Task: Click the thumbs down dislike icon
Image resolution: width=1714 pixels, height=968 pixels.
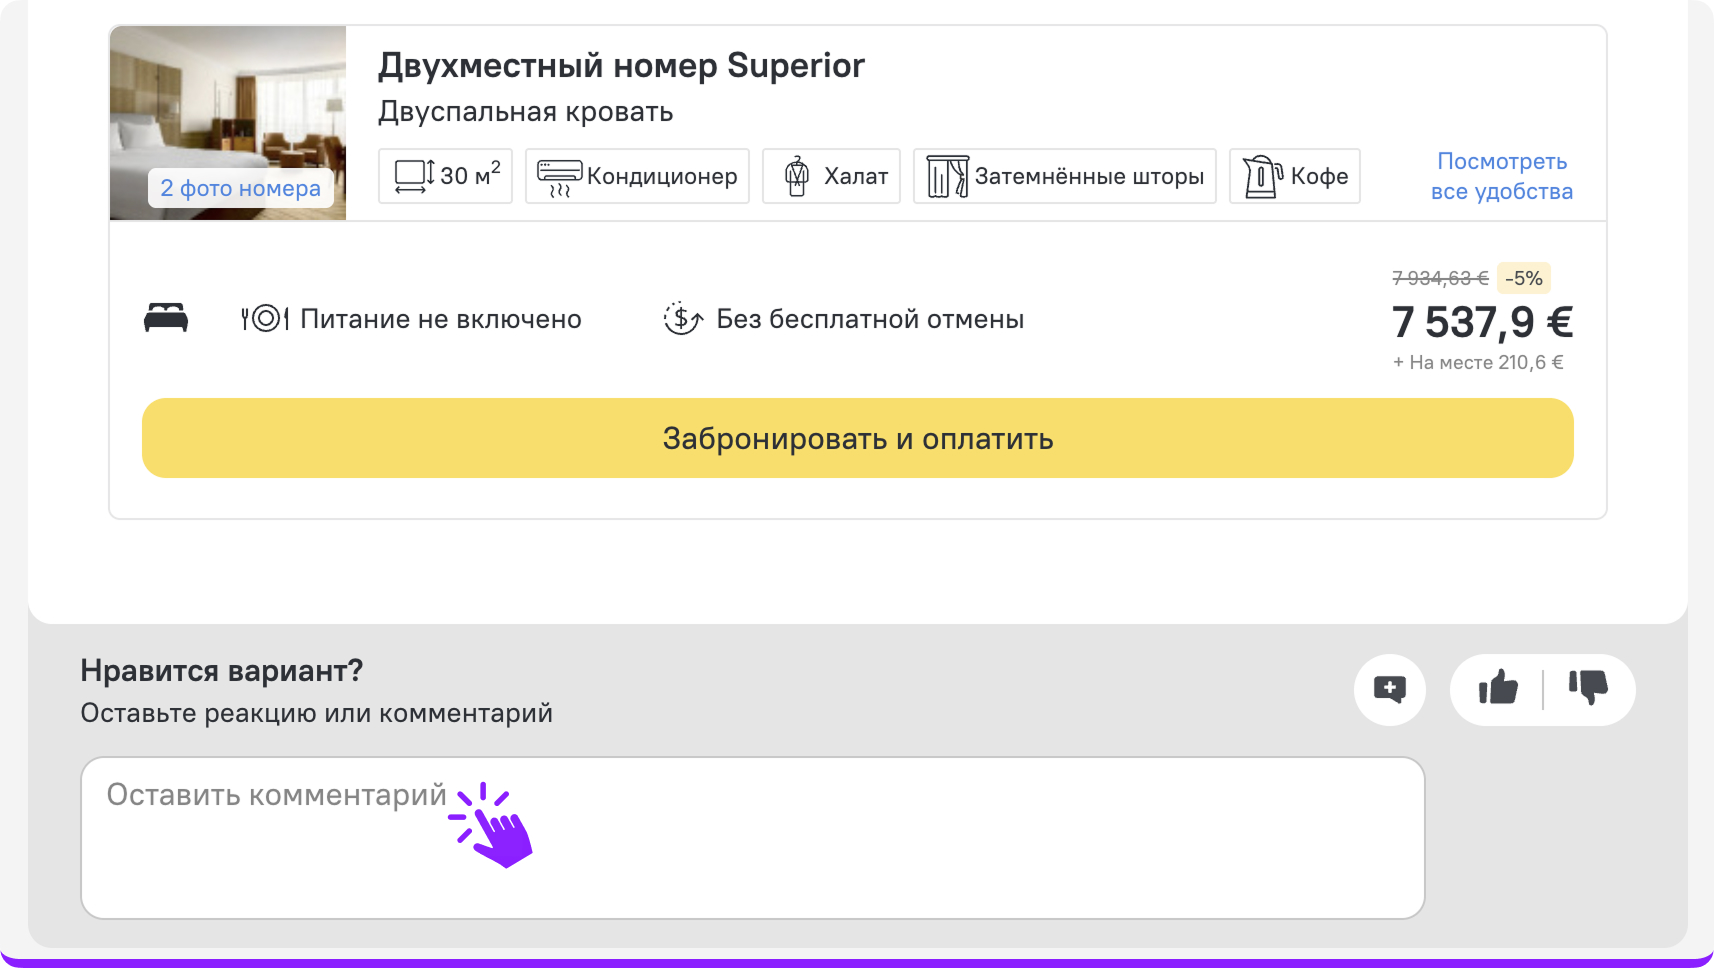Action: pos(1587,689)
